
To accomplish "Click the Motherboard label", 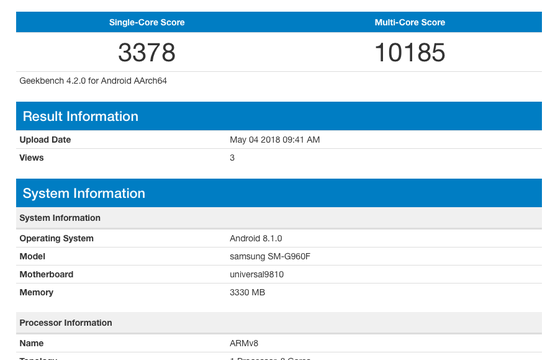I will [x=46, y=274].
